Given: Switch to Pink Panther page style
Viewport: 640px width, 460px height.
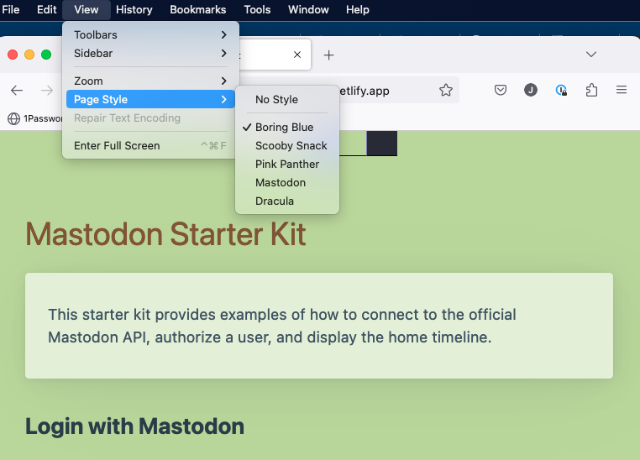Looking at the screenshot, I should tap(287, 164).
